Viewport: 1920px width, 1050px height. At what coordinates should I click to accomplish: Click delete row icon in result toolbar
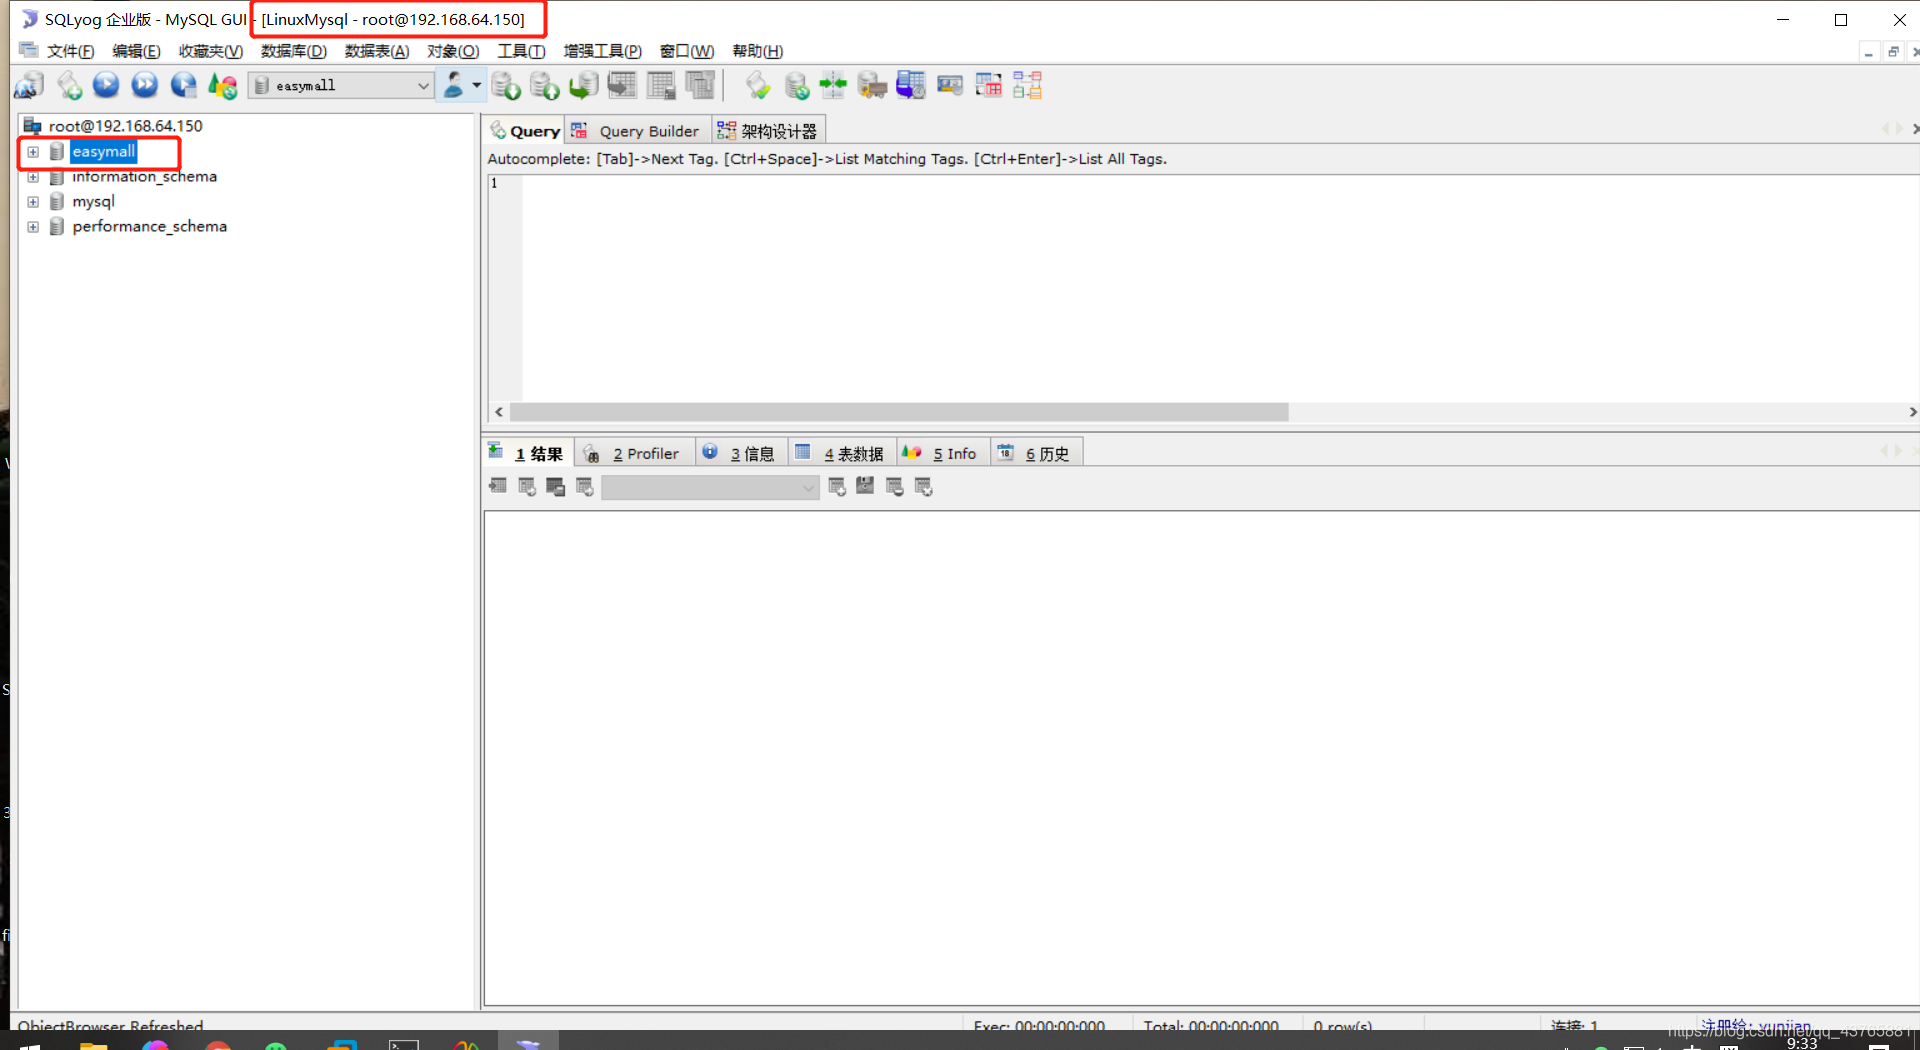[x=894, y=486]
